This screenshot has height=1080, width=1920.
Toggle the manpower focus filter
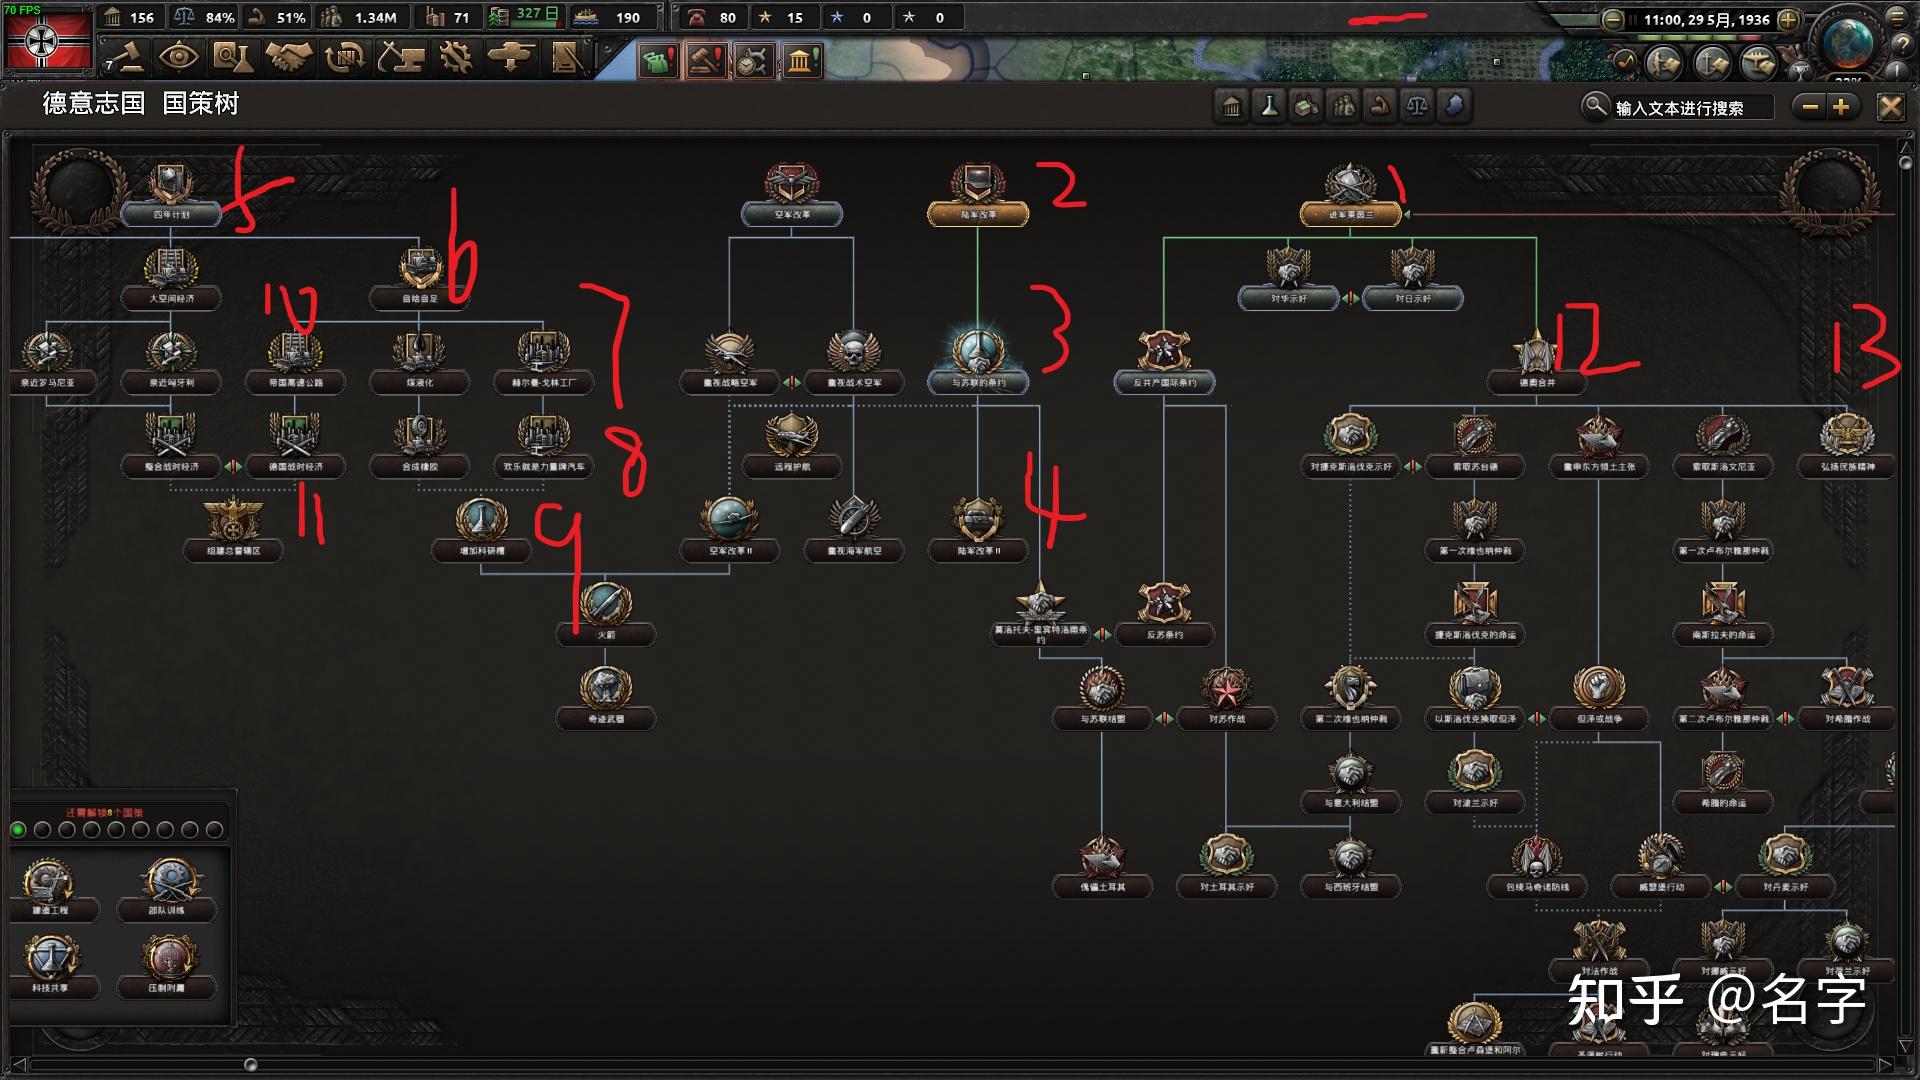pos(1343,106)
